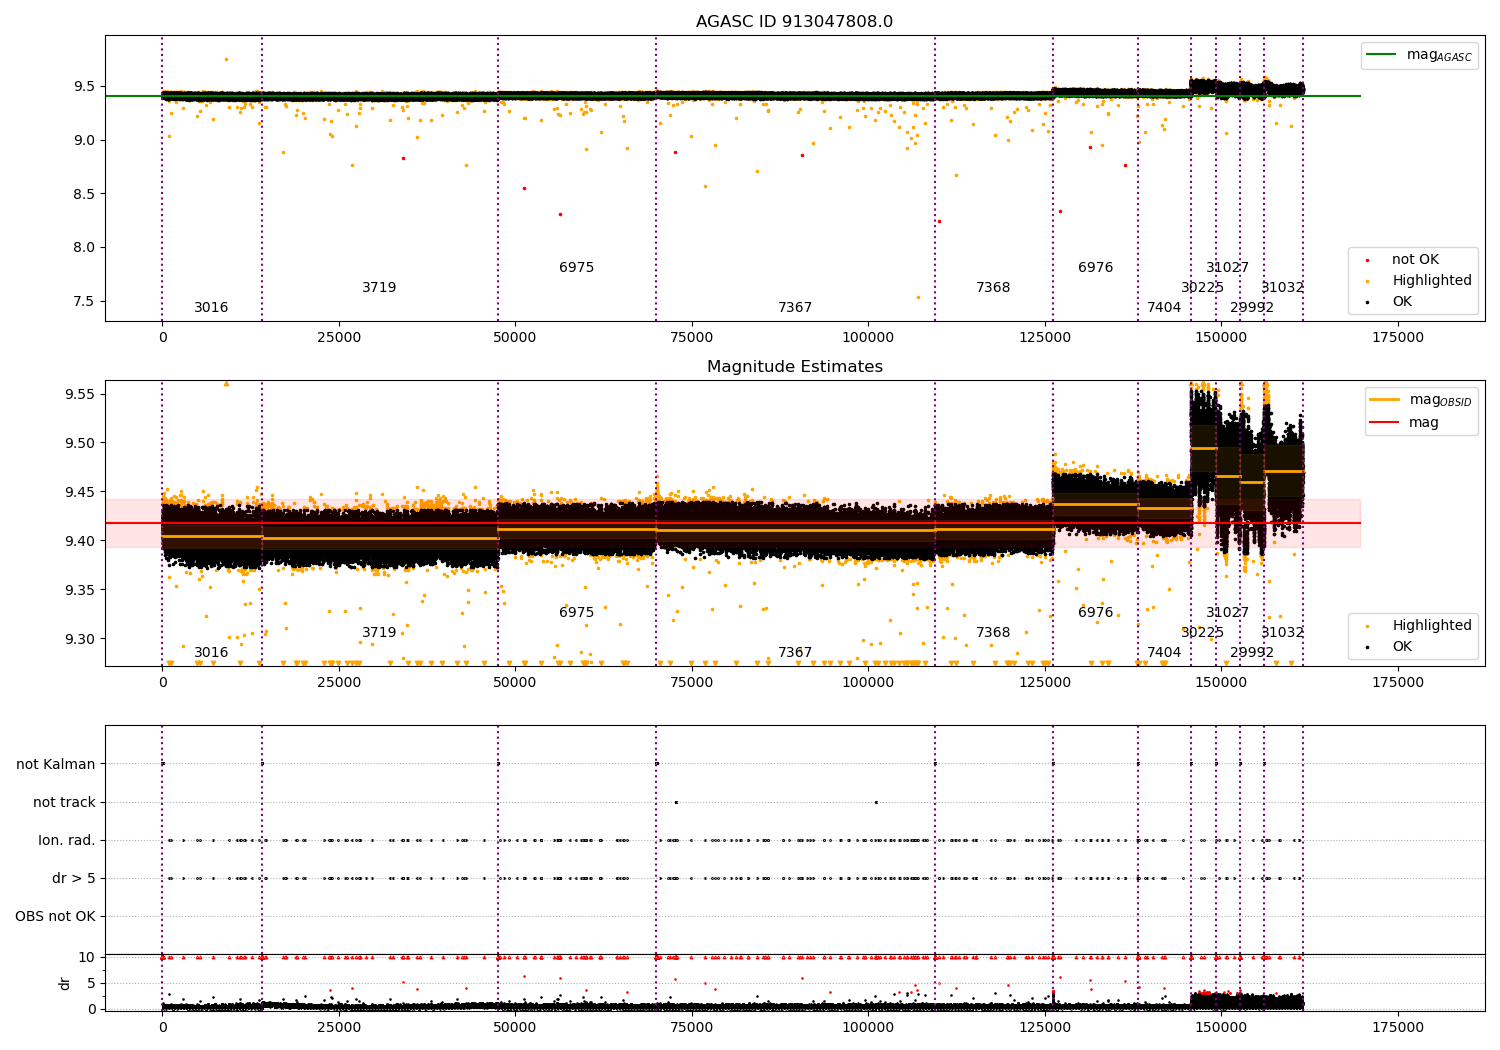
Task: Click OBSID label 7404 in Magnitude Estimates plot
Action: point(1164,653)
